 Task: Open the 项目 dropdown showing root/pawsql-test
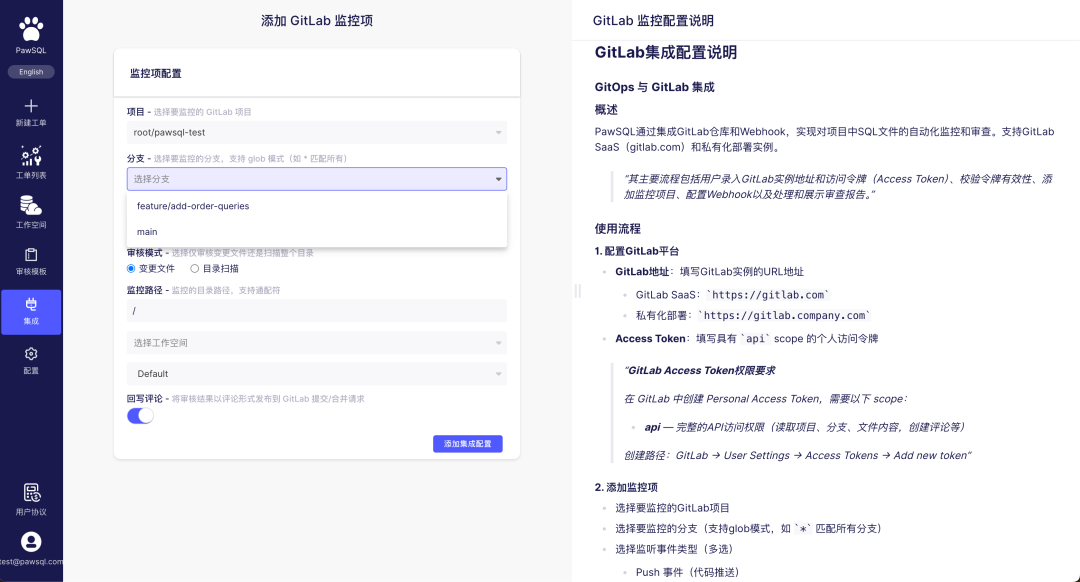click(317, 132)
